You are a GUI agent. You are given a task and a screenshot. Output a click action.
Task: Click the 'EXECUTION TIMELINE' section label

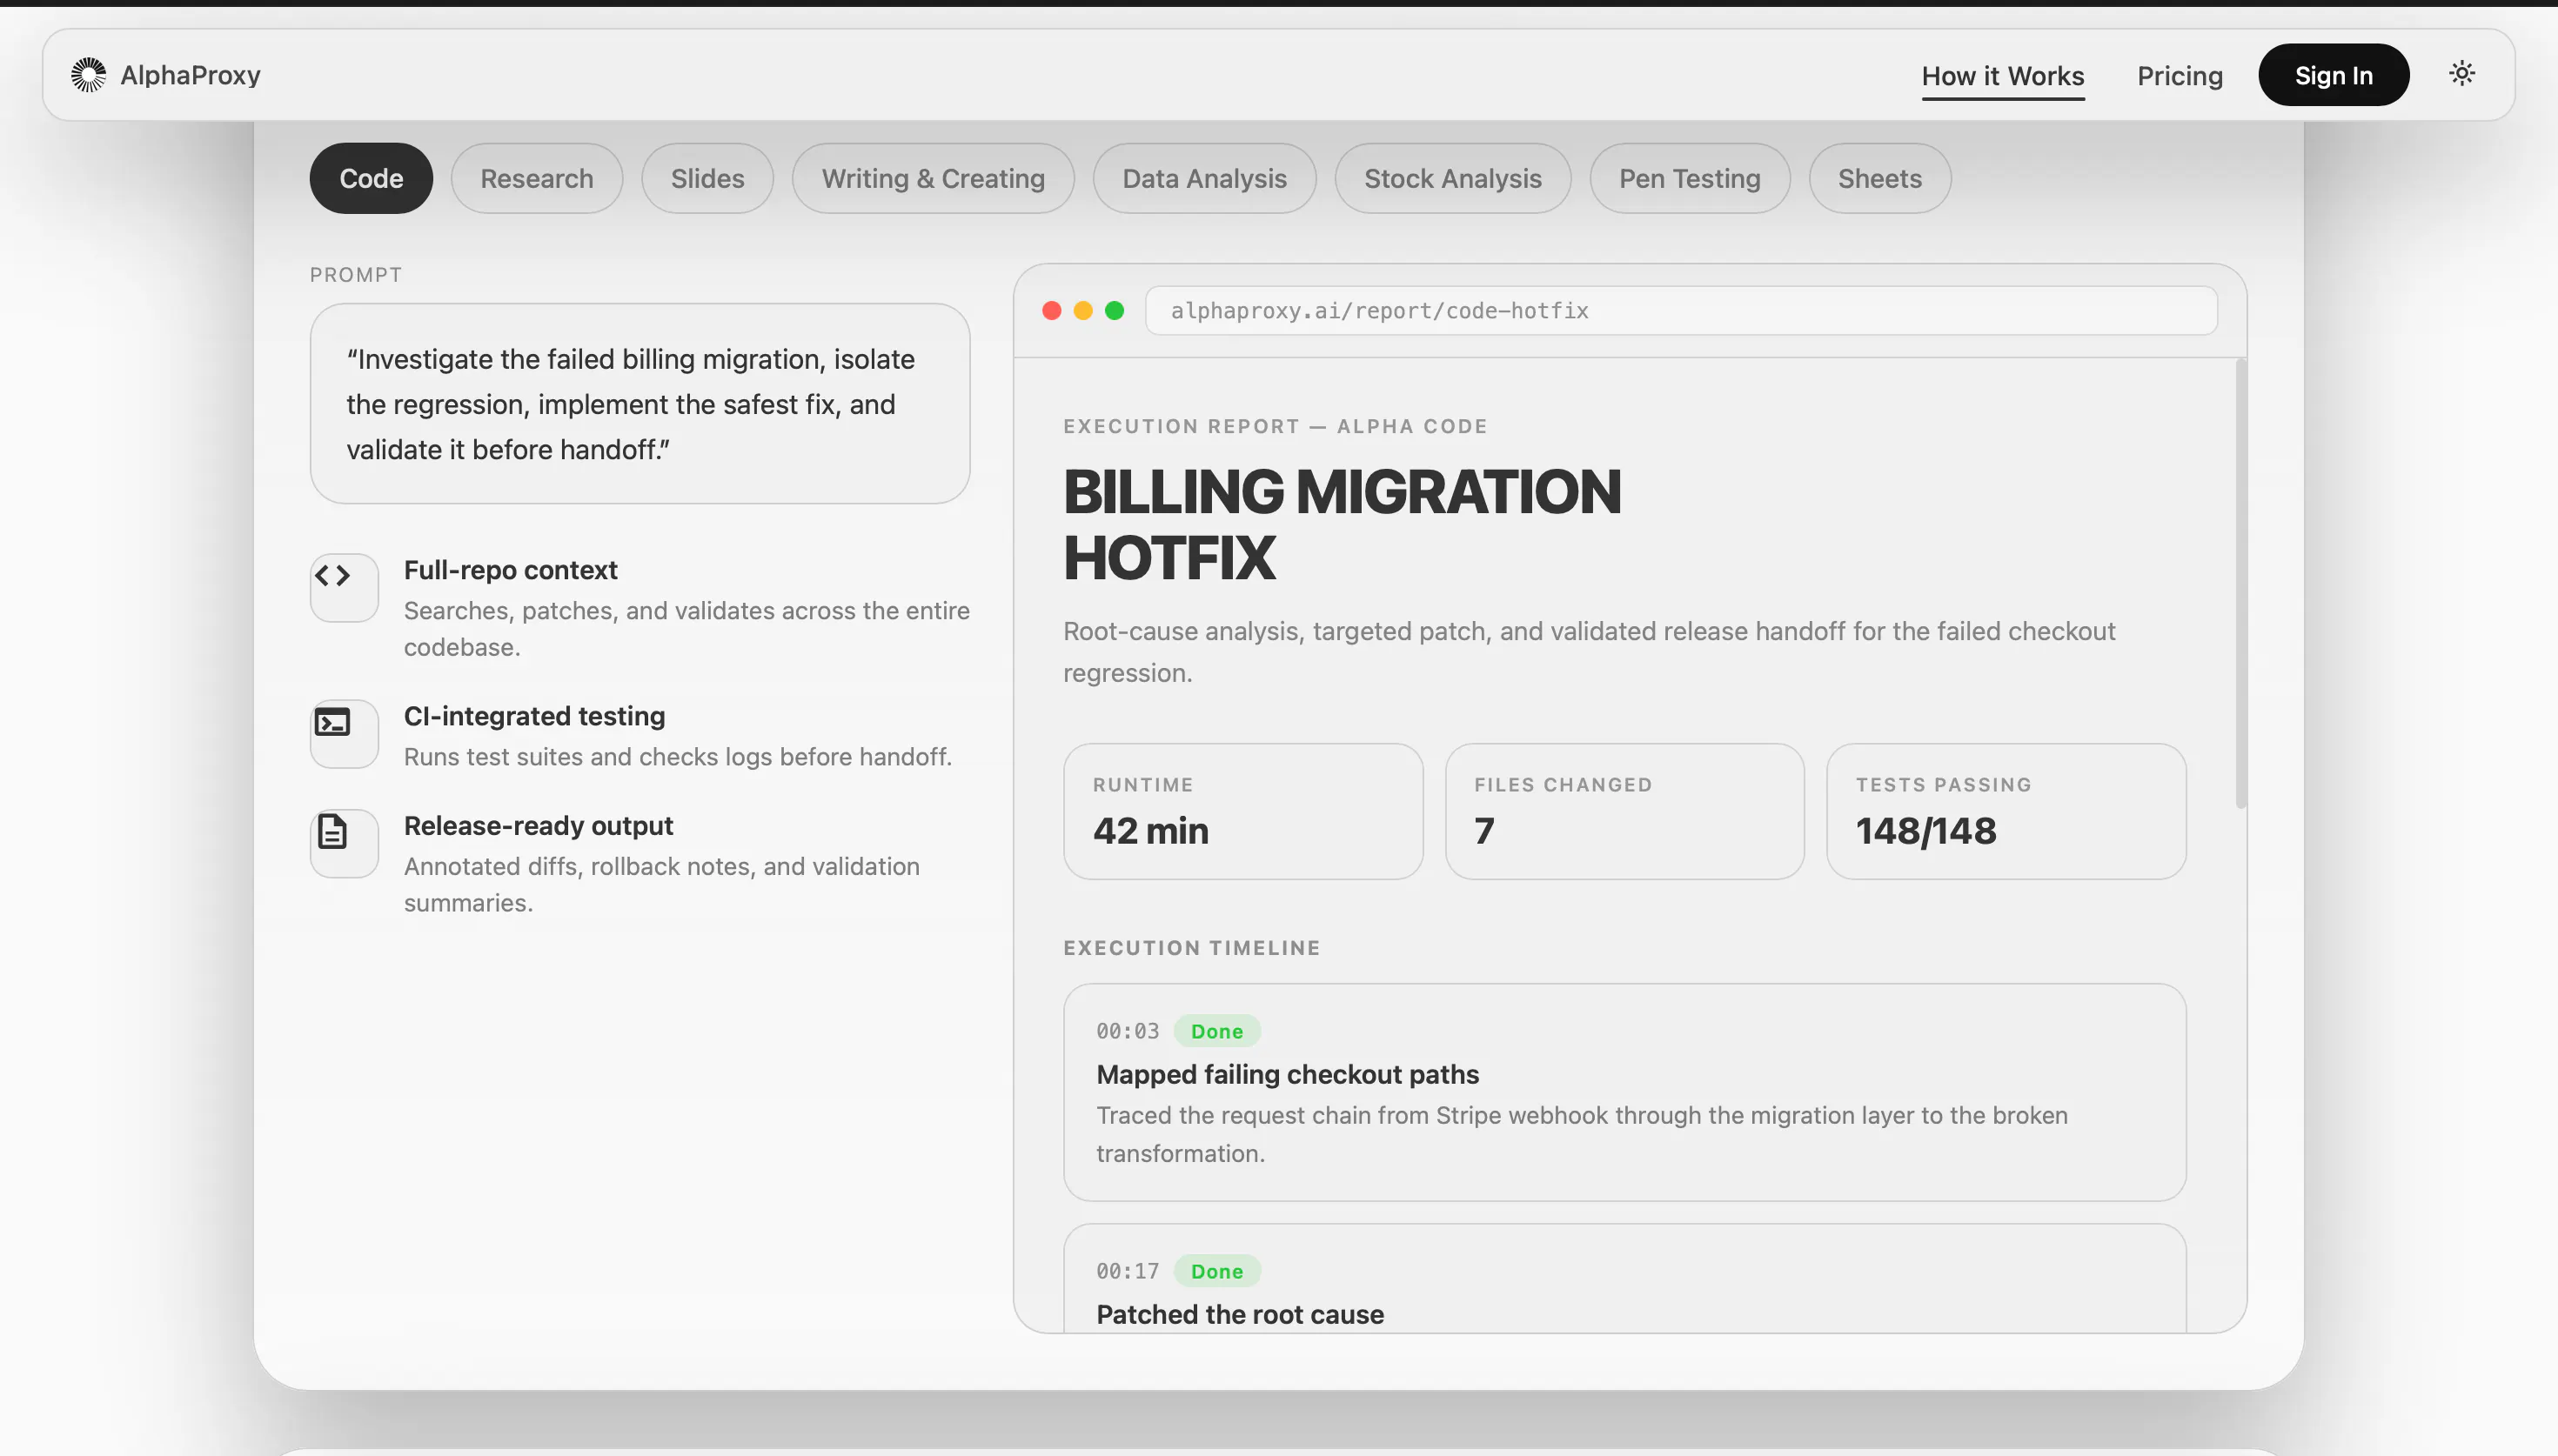pos(1191,948)
